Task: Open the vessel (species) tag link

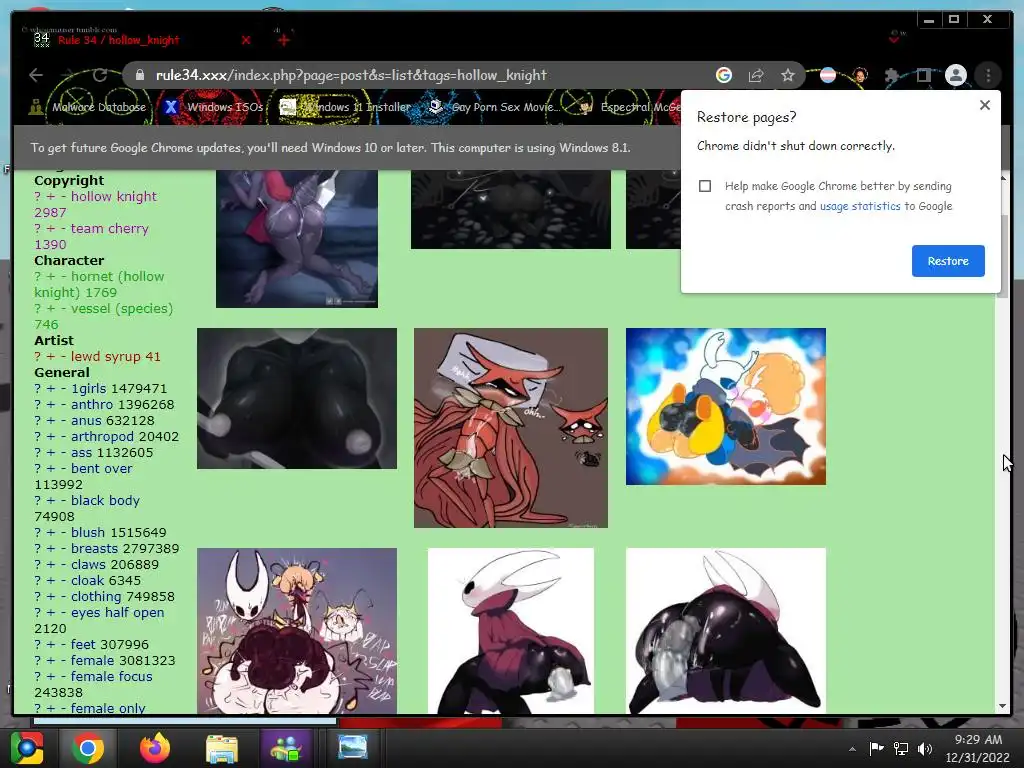Action: coord(121,308)
